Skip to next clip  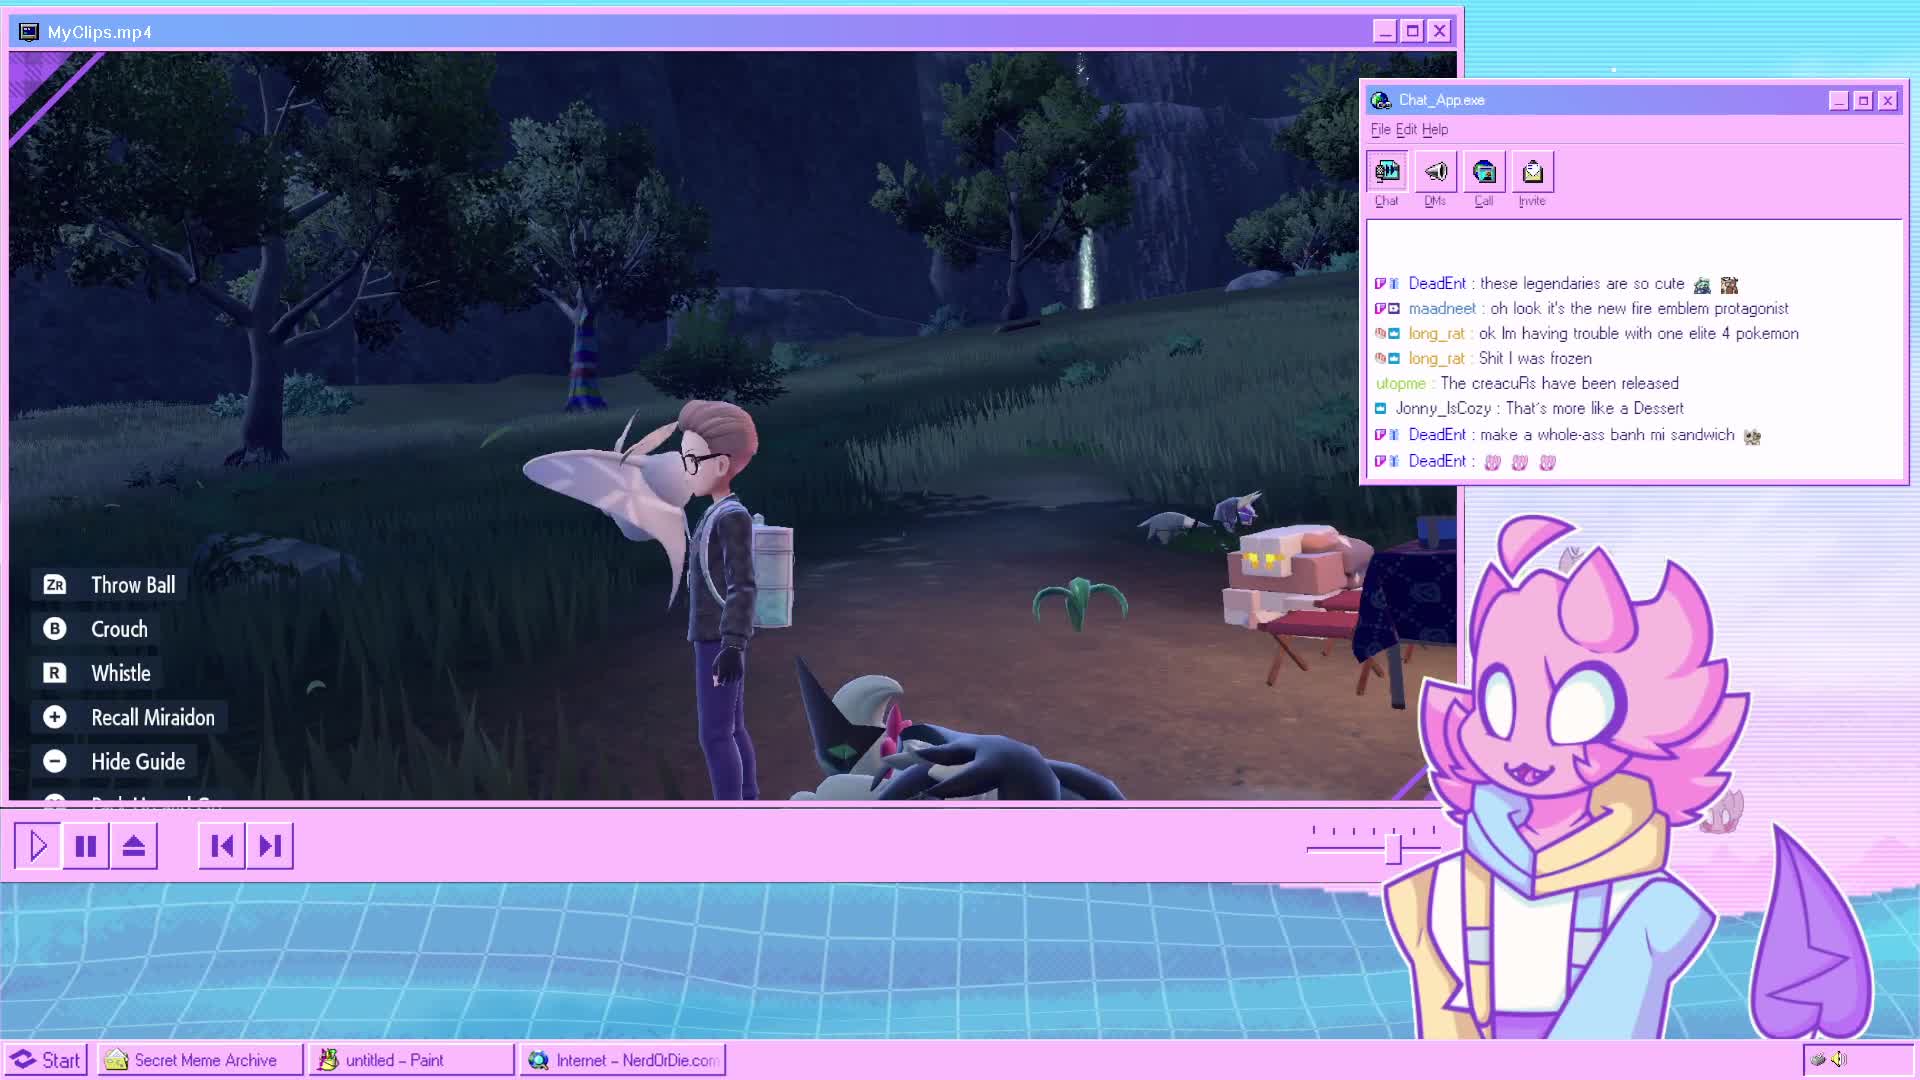pyautogui.click(x=270, y=846)
